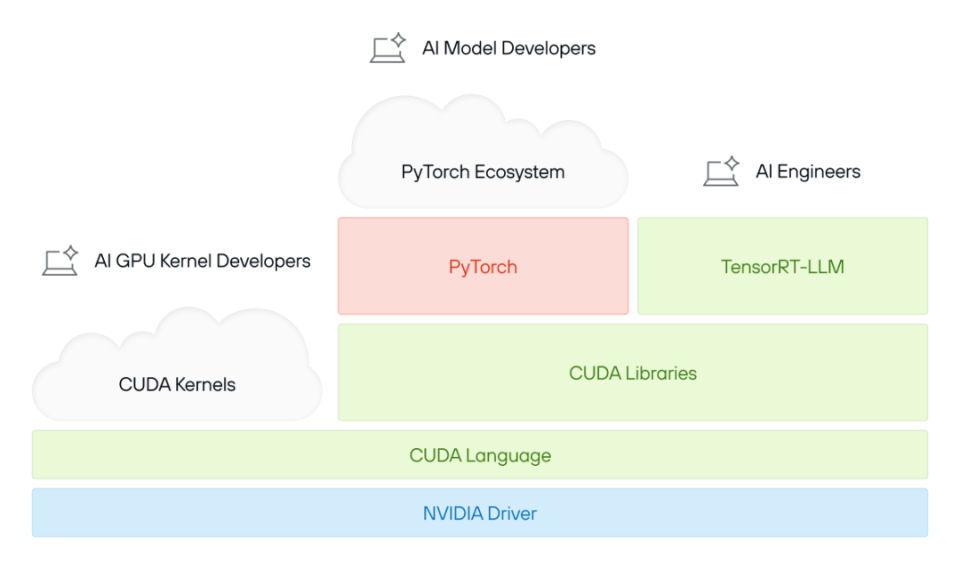This screenshot has height=569, width=960.
Task: Click the AI Model Developers text label
Action: pyautogui.click(x=509, y=48)
